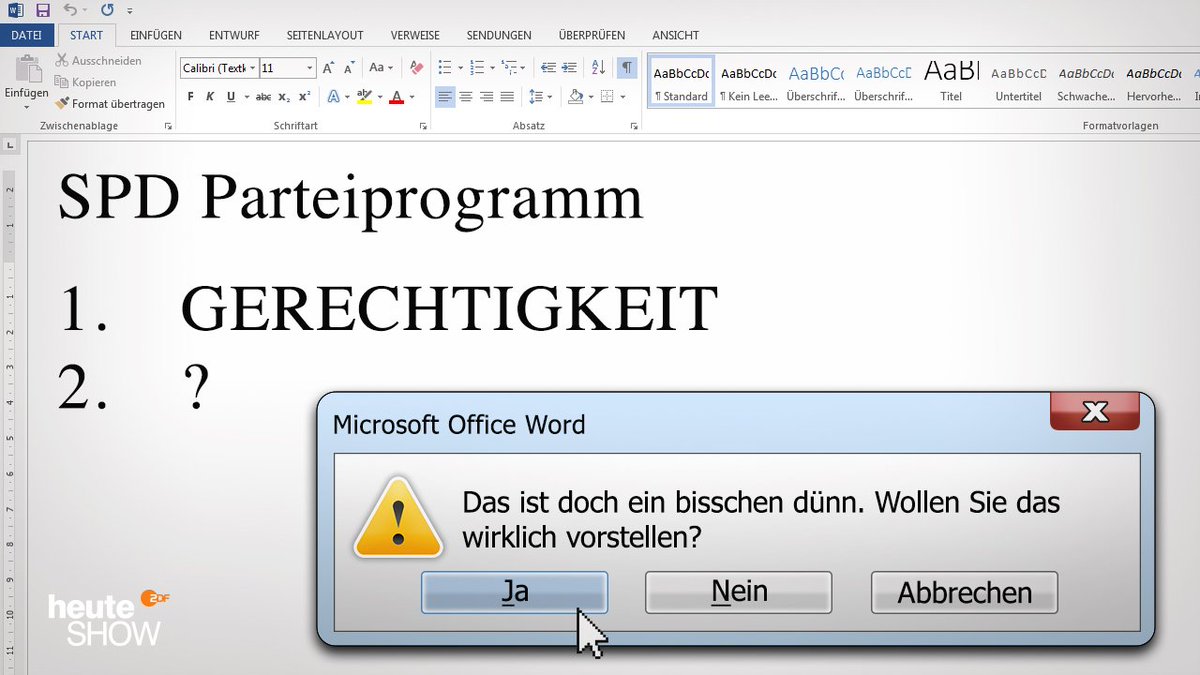Click Nein in the Word dialog

click(x=739, y=592)
